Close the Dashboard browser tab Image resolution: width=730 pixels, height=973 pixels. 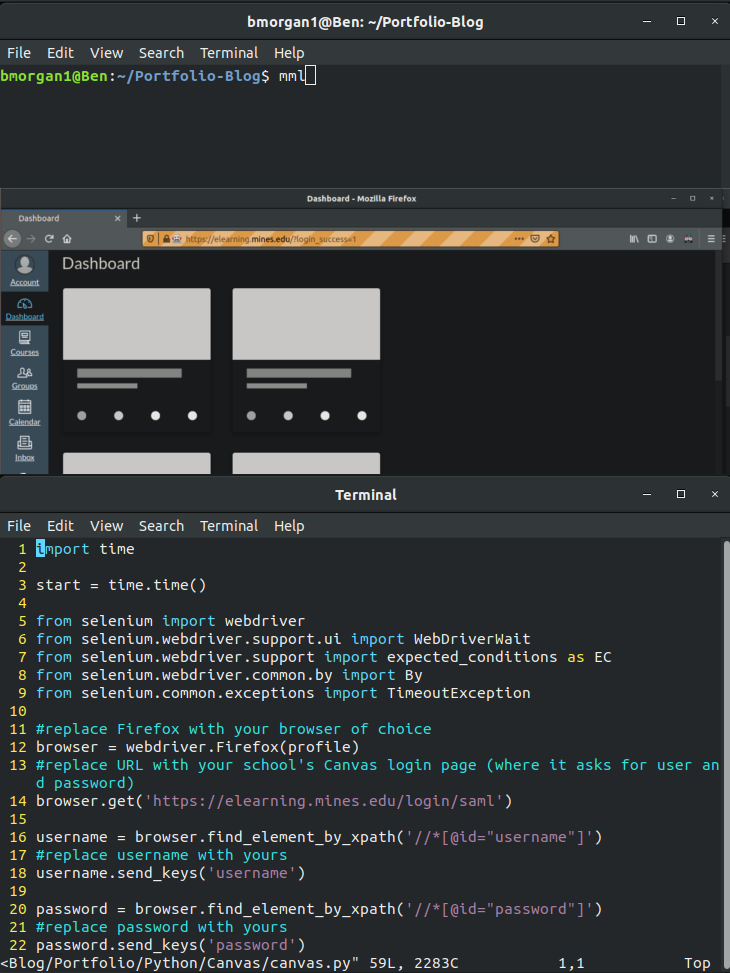pos(118,218)
